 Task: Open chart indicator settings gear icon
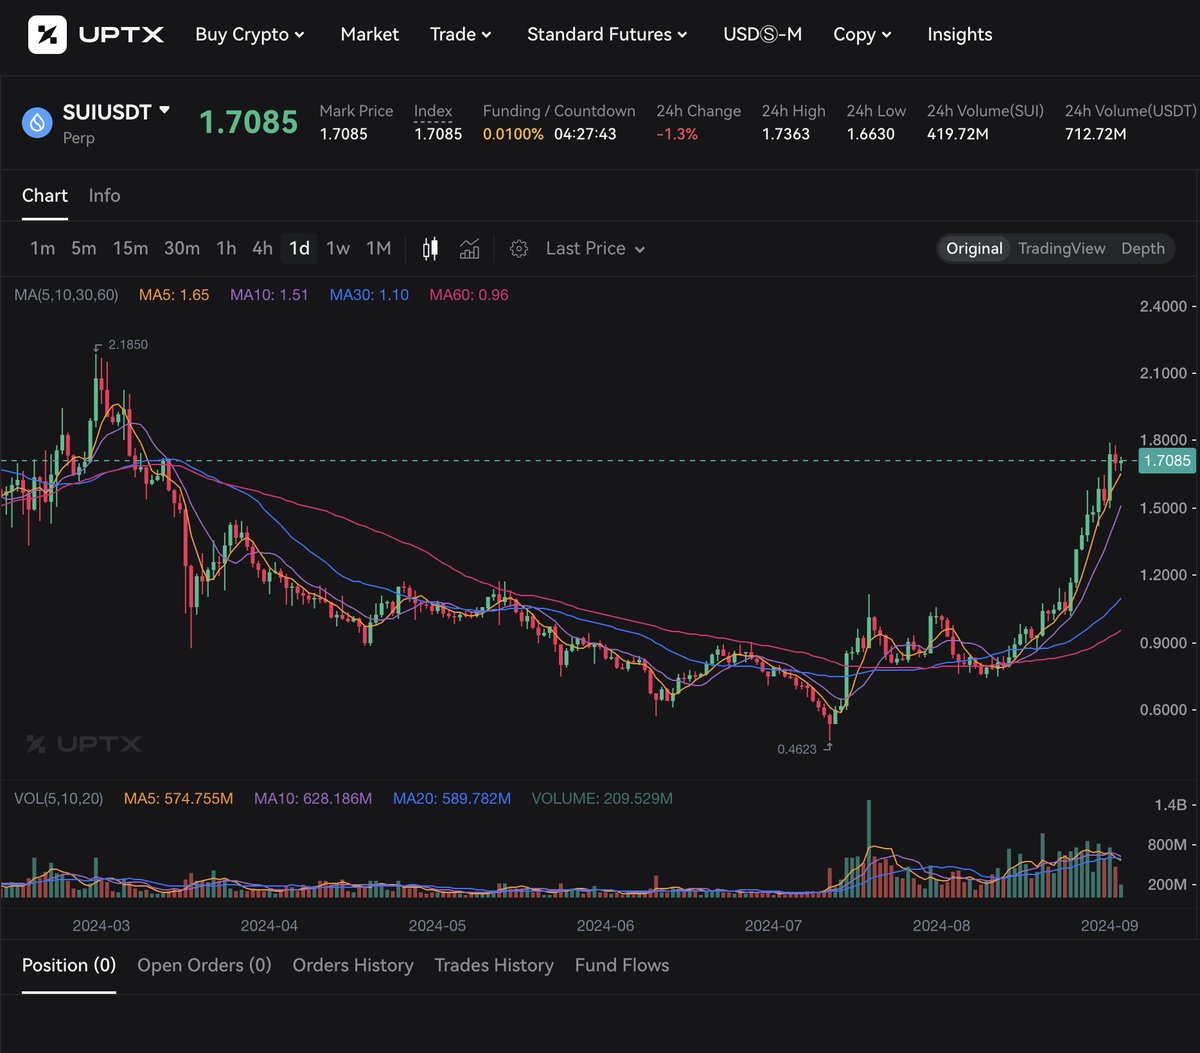(519, 248)
